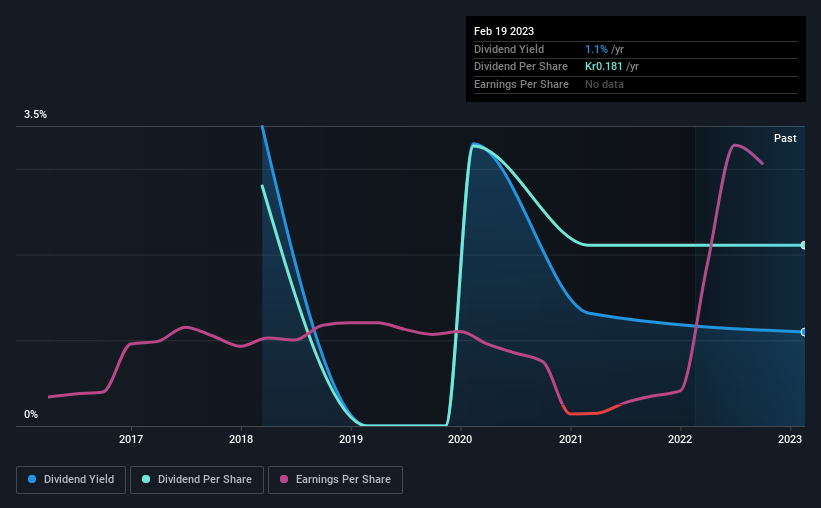Viewport: 821px width, 508px height.
Task: Click the 2017 x-axis label
Action: [131, 439]
